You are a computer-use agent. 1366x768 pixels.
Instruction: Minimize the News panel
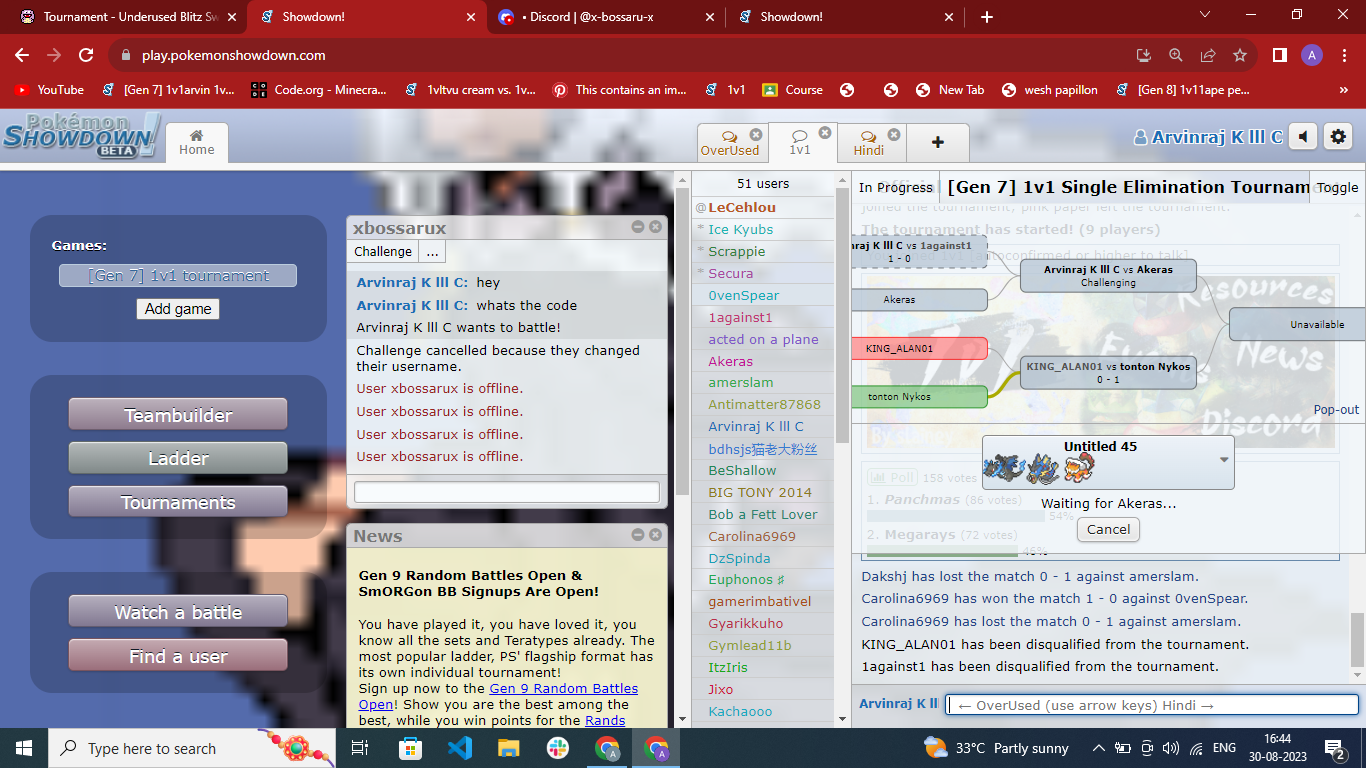(638, 535)
